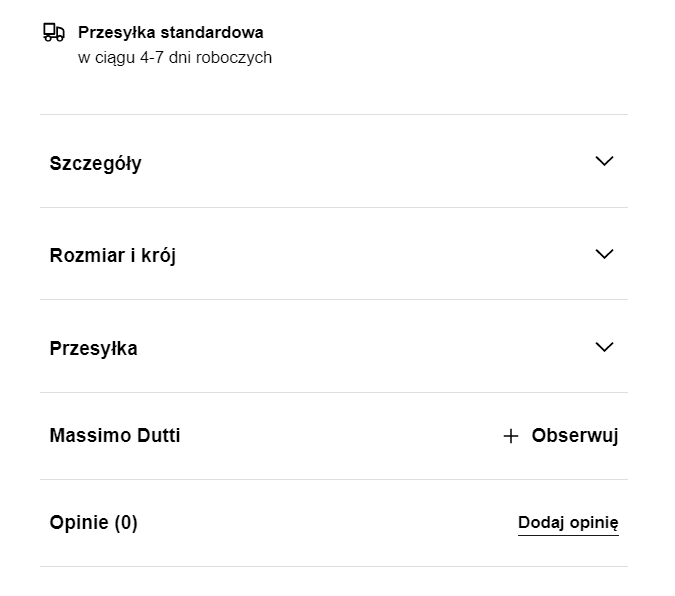The height and width of the screenshot is (596, 675).
Task: Click the (0) review count
Action: tap(126, 523)
